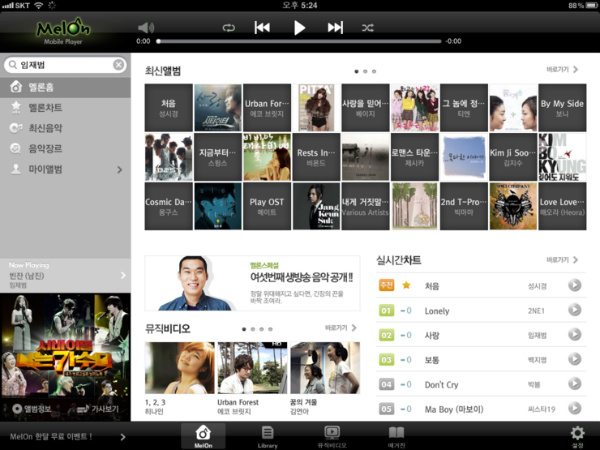Open 바로가기 link for 뮤직비디오

(341, 328)
